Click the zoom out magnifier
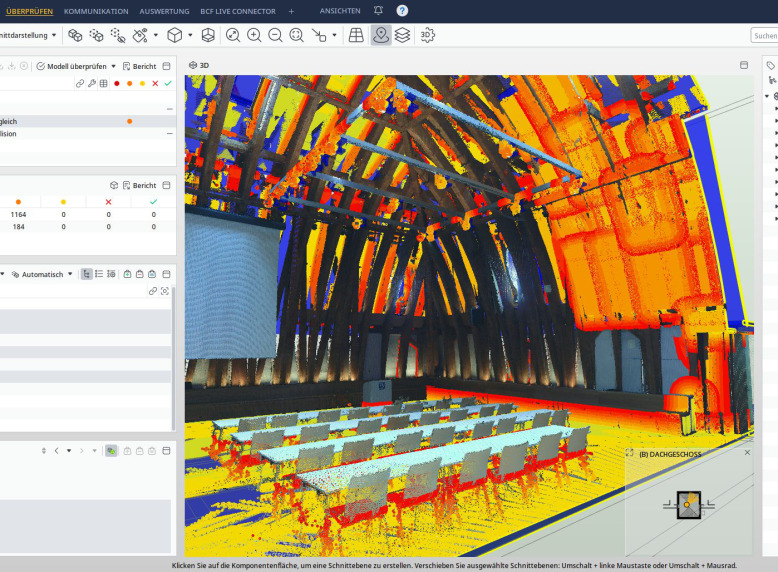Image resolution: width=778 pixels, height=572 pixels. point(275,35)
